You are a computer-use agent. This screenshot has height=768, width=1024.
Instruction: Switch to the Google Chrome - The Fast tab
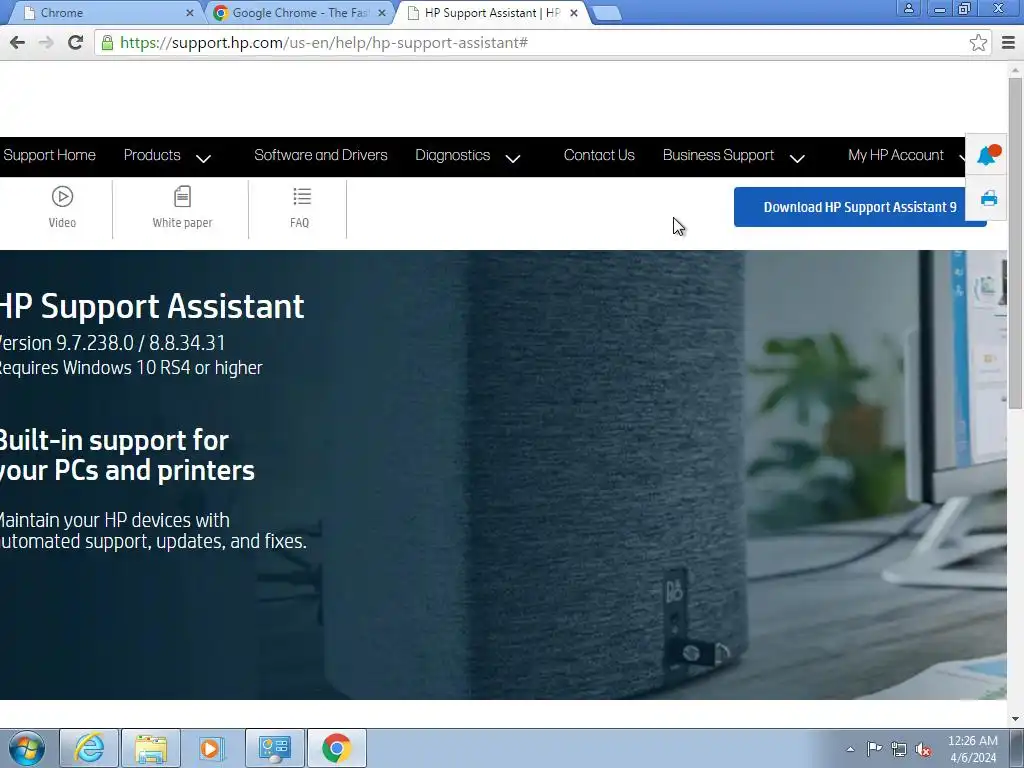coord(300,12)
